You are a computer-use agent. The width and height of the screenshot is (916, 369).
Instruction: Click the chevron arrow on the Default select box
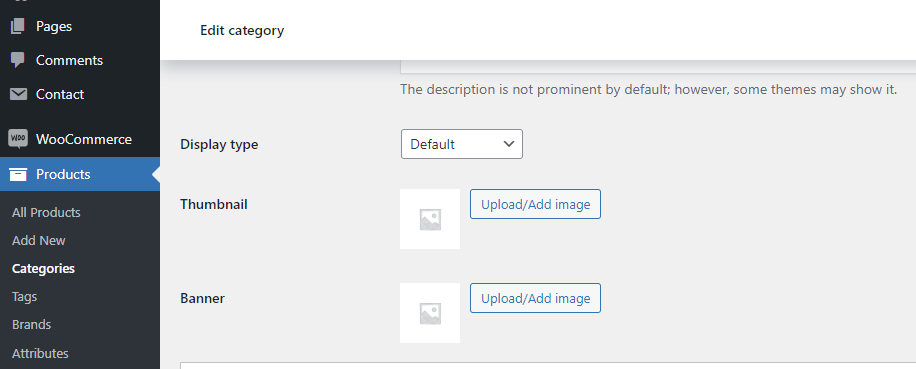pyautogui.click(x=509, y=144)
